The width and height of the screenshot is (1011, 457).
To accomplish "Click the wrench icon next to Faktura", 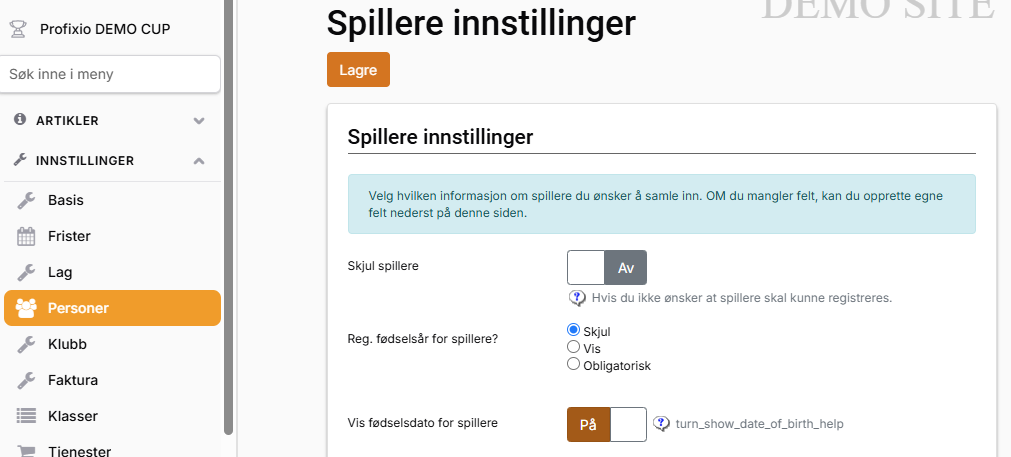I will click(x=27, y=380).
